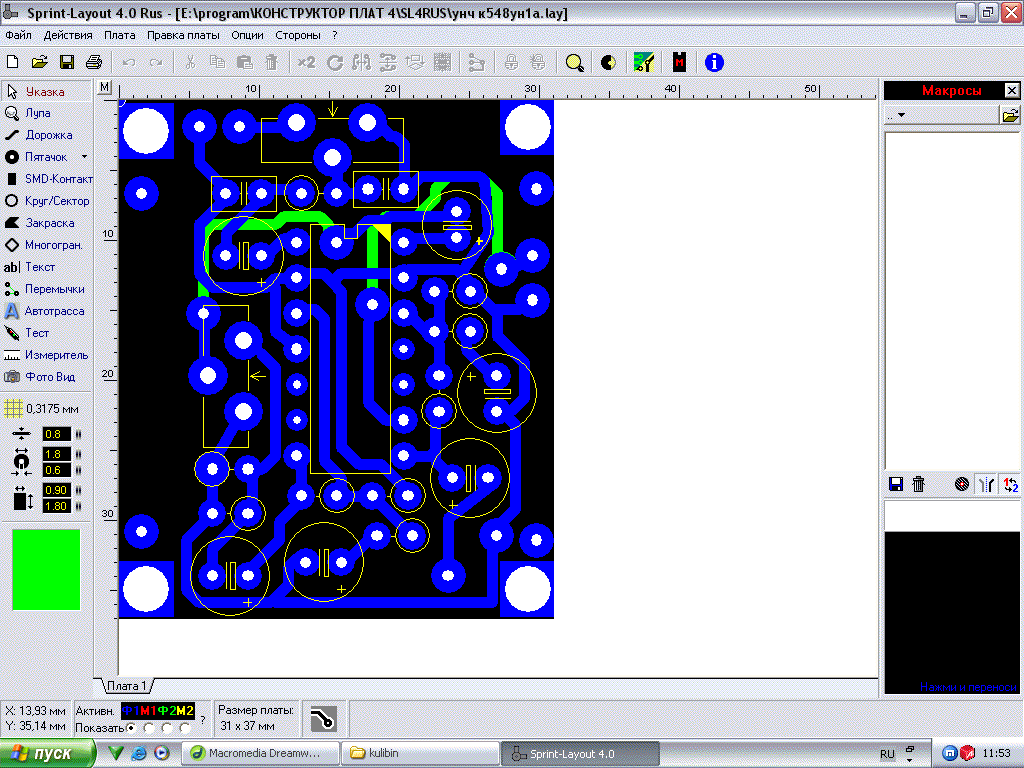1024x768 pixels.
Task: Select fourth Показать layer radio button
Action: (185, 728)
